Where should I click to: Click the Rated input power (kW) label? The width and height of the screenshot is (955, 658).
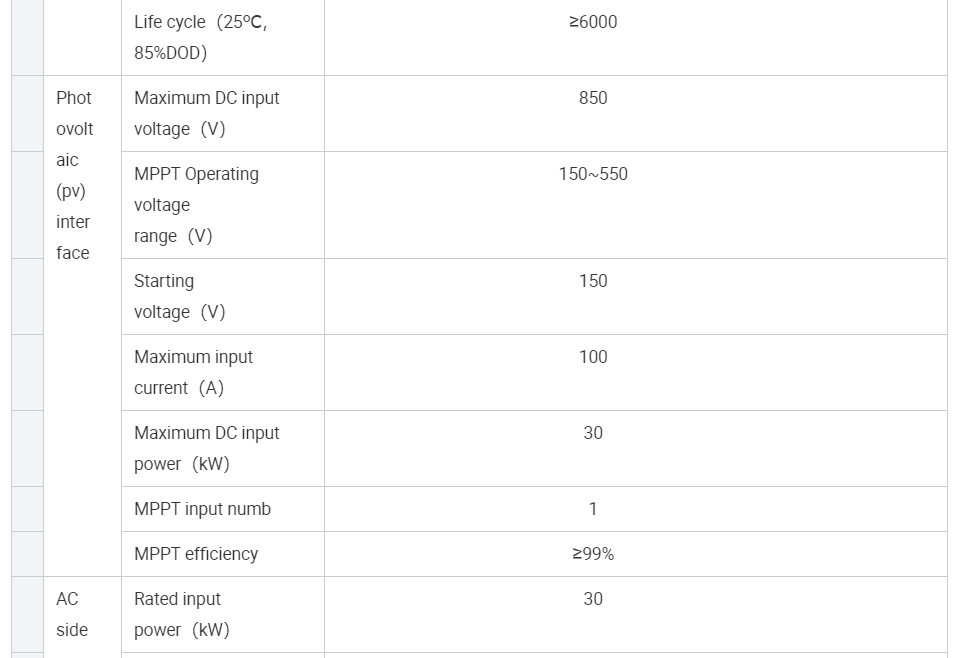182,614
